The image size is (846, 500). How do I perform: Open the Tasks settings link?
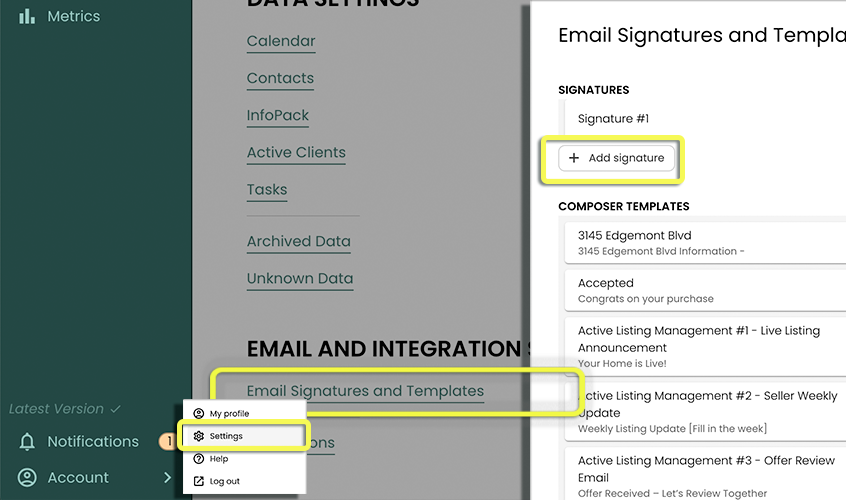click(x=267, y=189)
